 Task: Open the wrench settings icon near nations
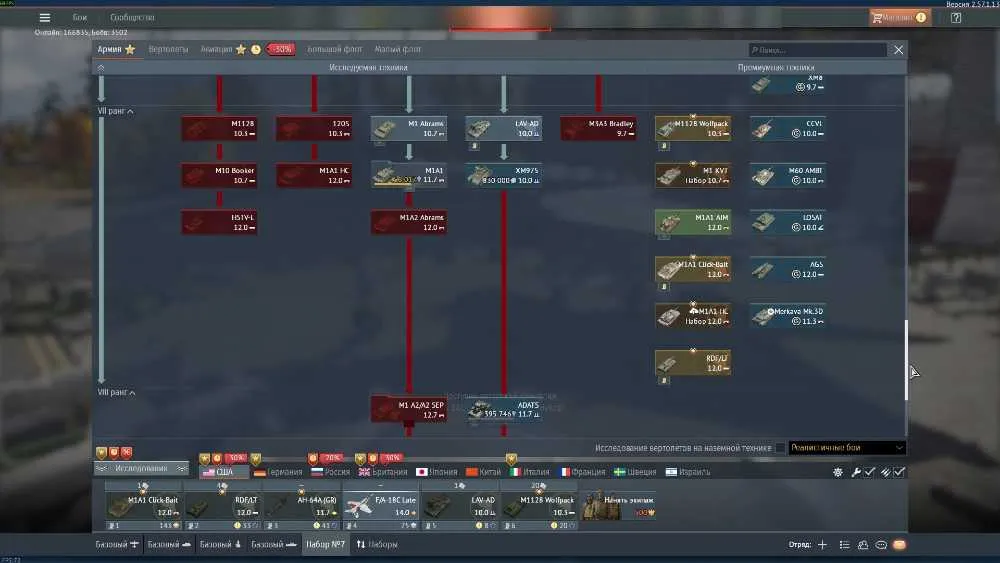(x=856, y=472)
